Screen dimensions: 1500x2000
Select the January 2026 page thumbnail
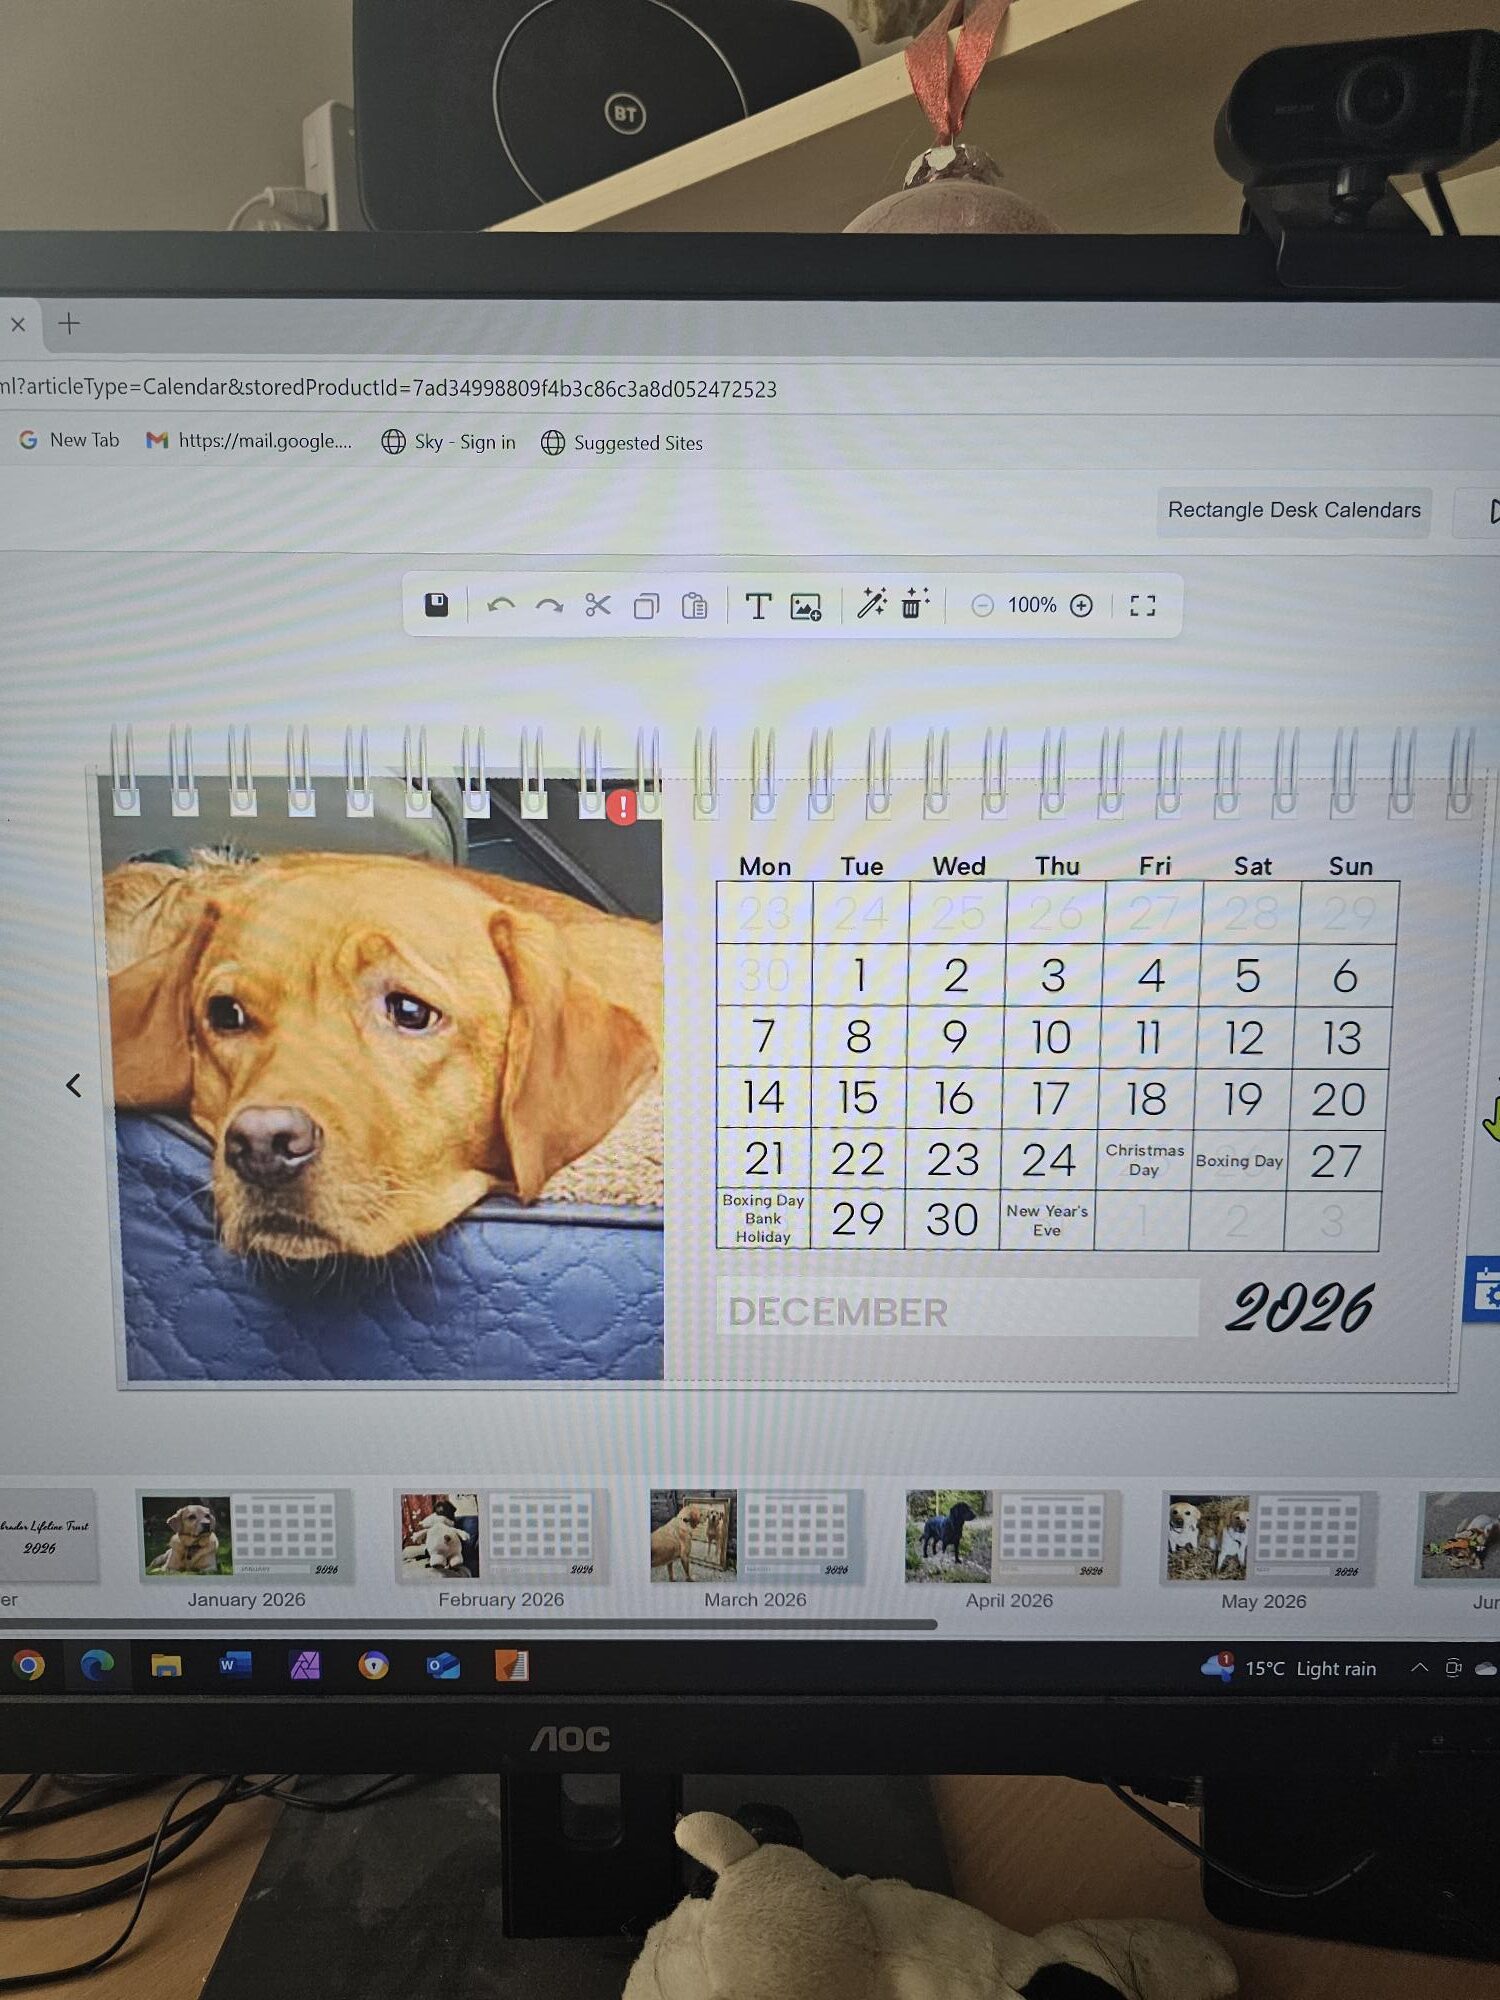pyautogui.click(x=246, y=1537)
